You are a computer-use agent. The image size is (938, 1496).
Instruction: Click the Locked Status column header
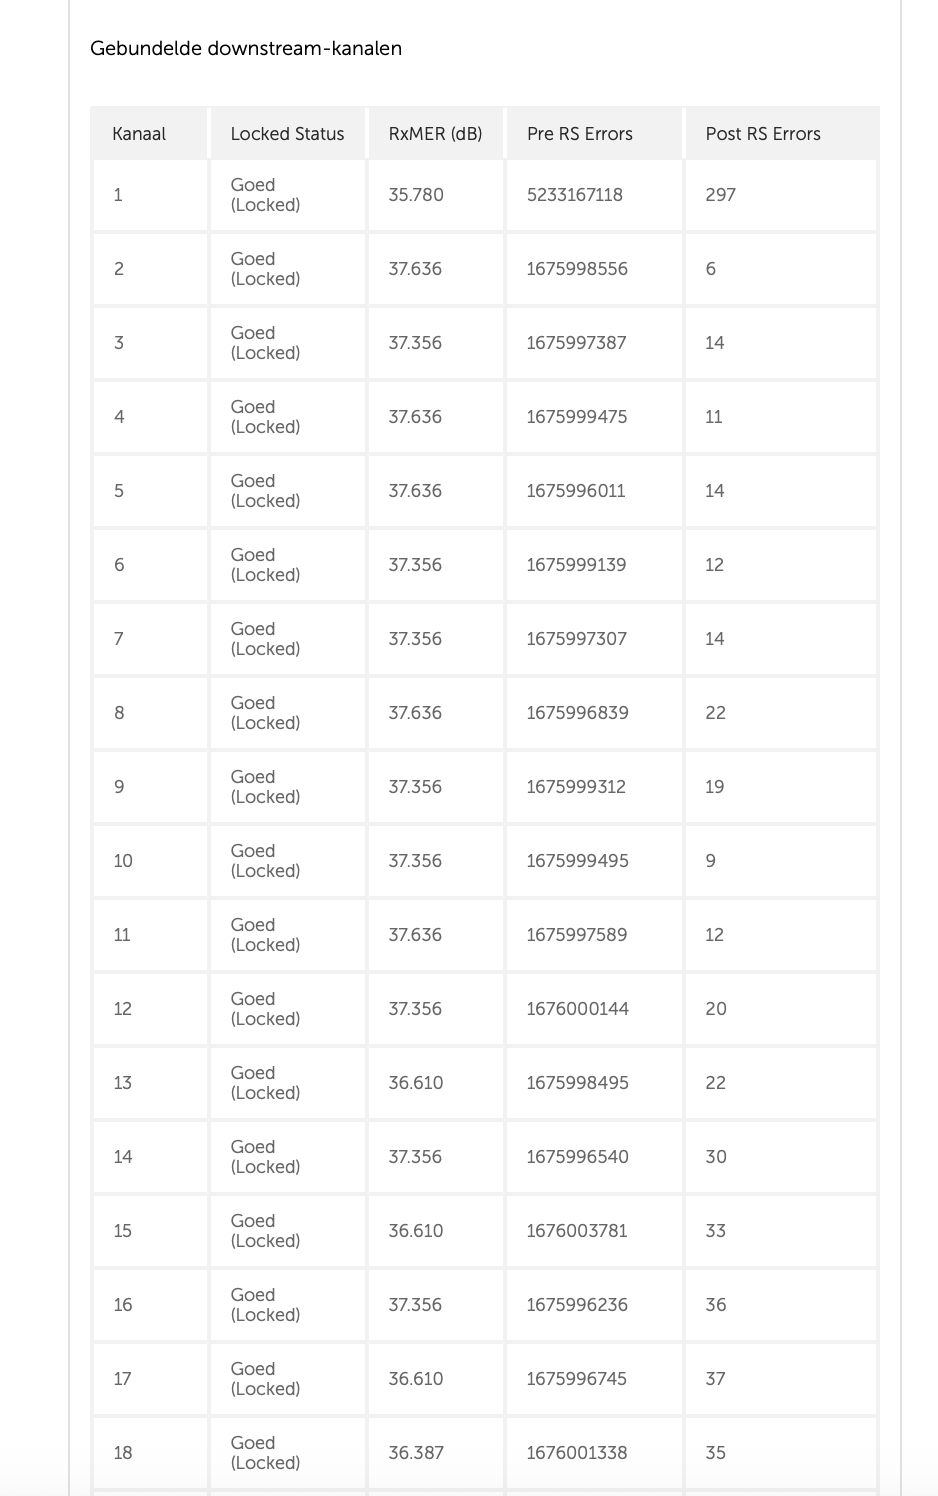coord(287,134)
